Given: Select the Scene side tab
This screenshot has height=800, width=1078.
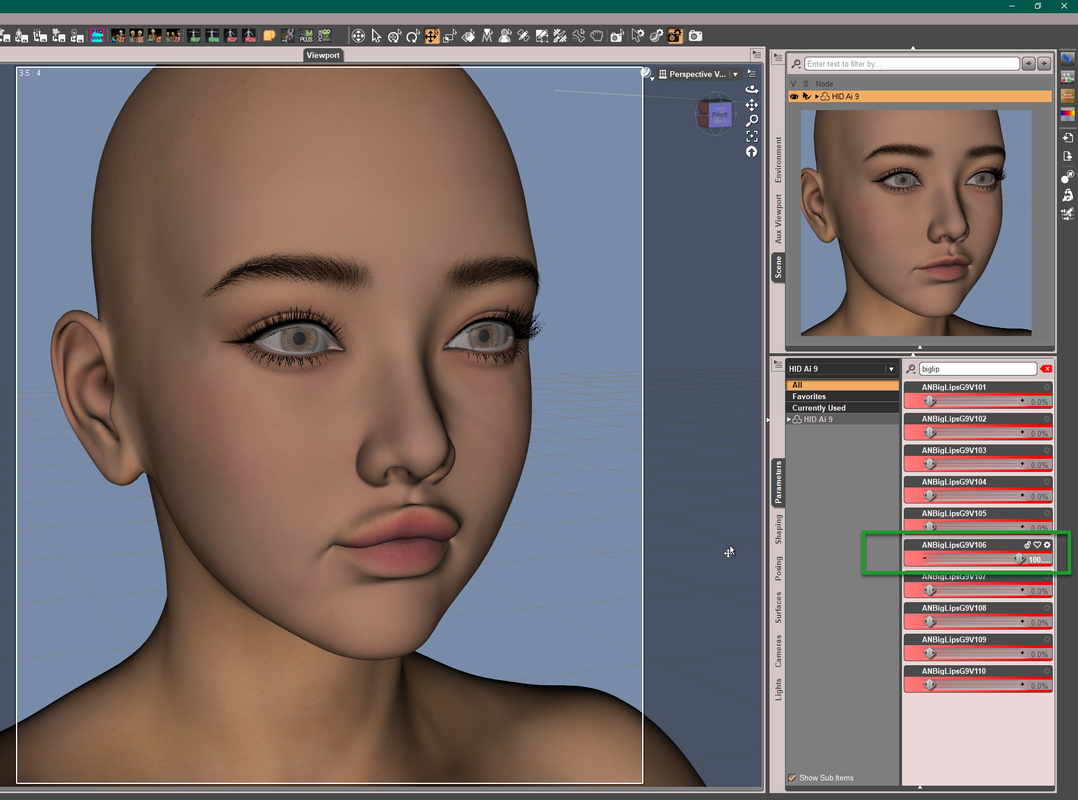Looking at the screenshot, I should 778,267.
